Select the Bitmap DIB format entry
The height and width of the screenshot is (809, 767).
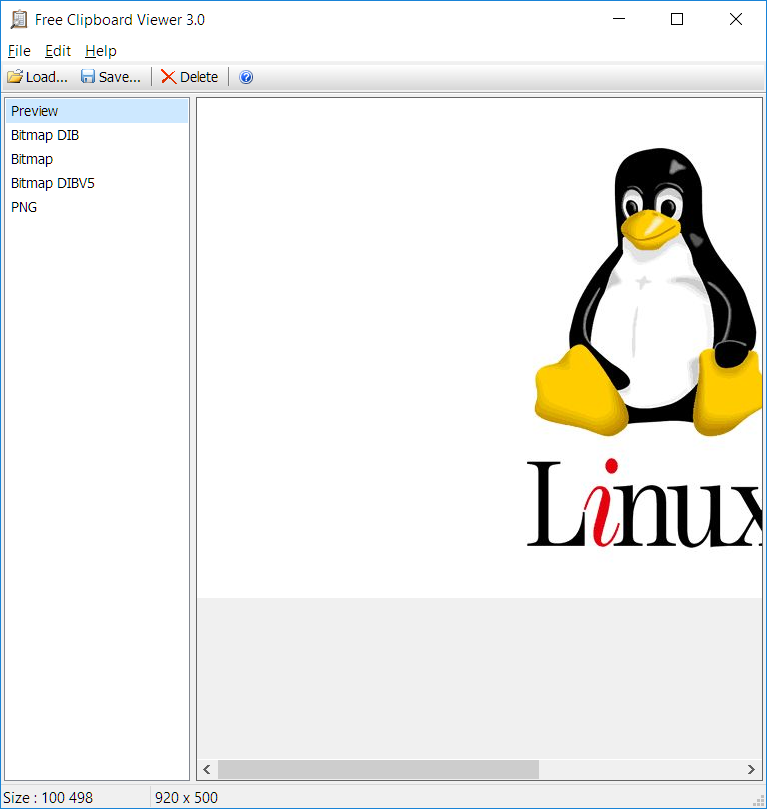click(x=97, y=135)
